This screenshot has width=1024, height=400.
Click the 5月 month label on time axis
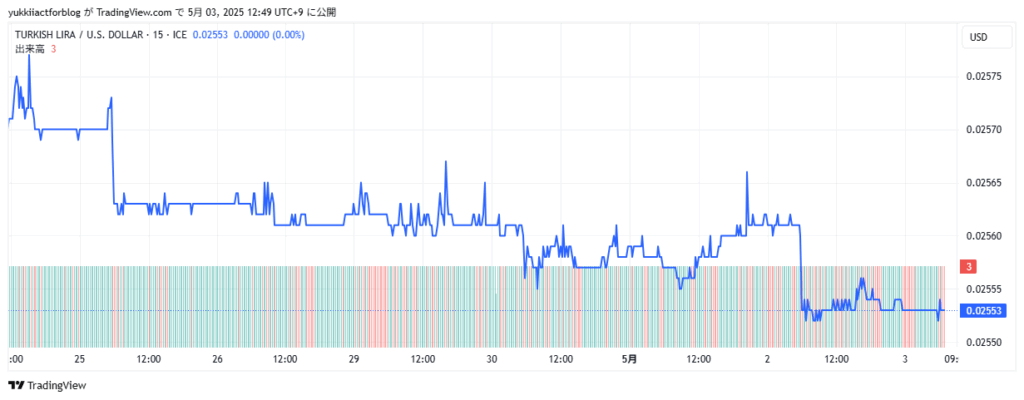tap(629, 359)
